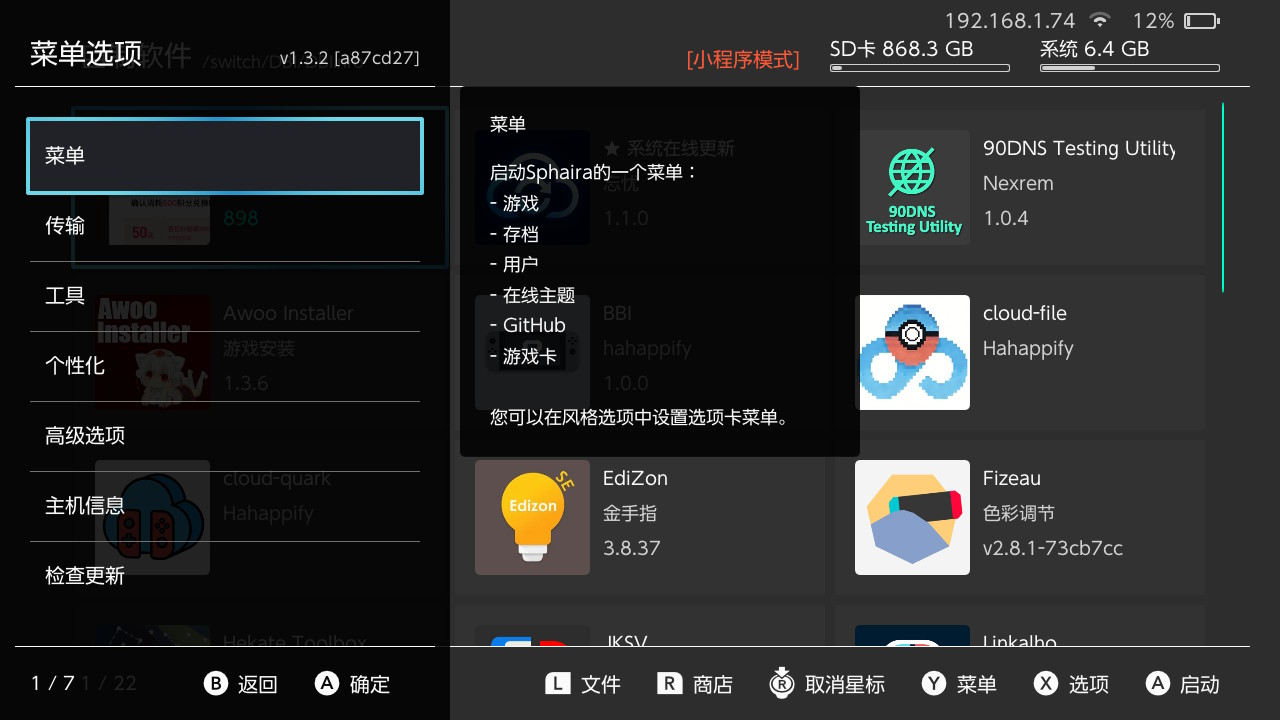The image size is (1280, 720).
Task: Click the Y menu button icon
Action: point(933,684)
